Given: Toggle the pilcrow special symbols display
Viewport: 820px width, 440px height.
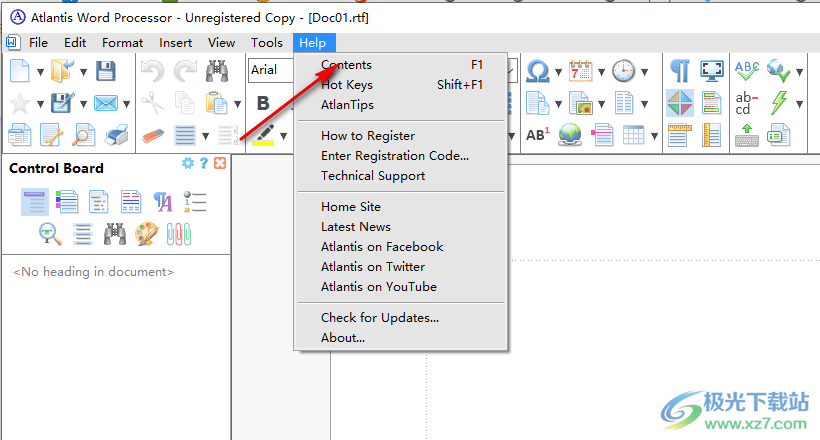Looking at the screenshot, I should (x=679, y=71).
